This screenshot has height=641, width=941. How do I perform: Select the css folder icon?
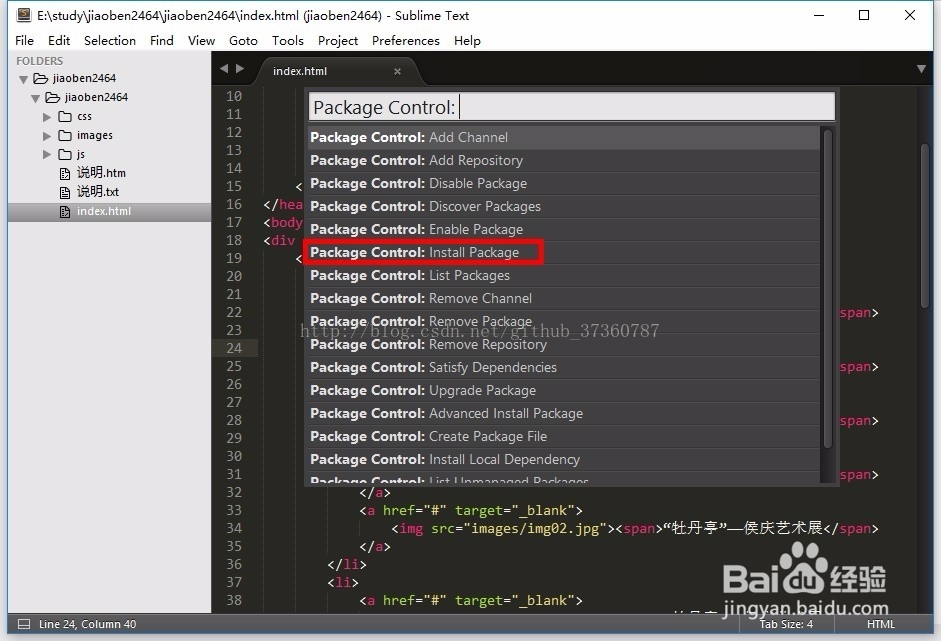pyautogui.click(x=65, y=116)
